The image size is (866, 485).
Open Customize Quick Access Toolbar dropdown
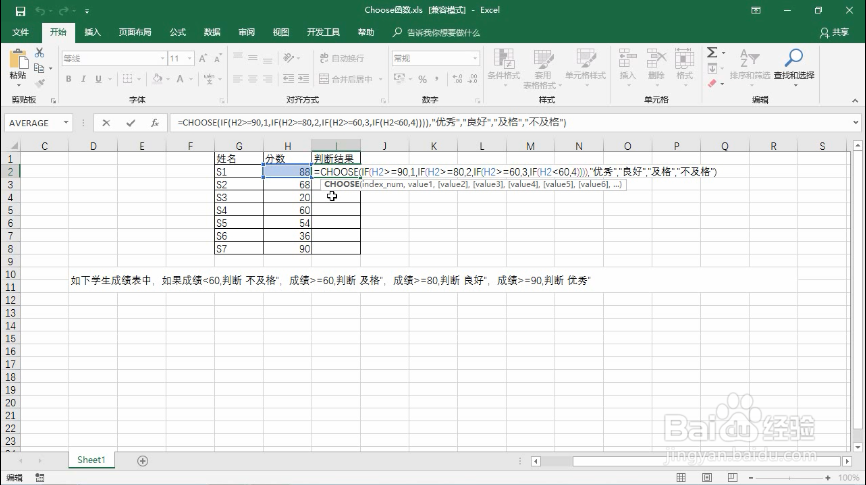click(x=87, y=11)
